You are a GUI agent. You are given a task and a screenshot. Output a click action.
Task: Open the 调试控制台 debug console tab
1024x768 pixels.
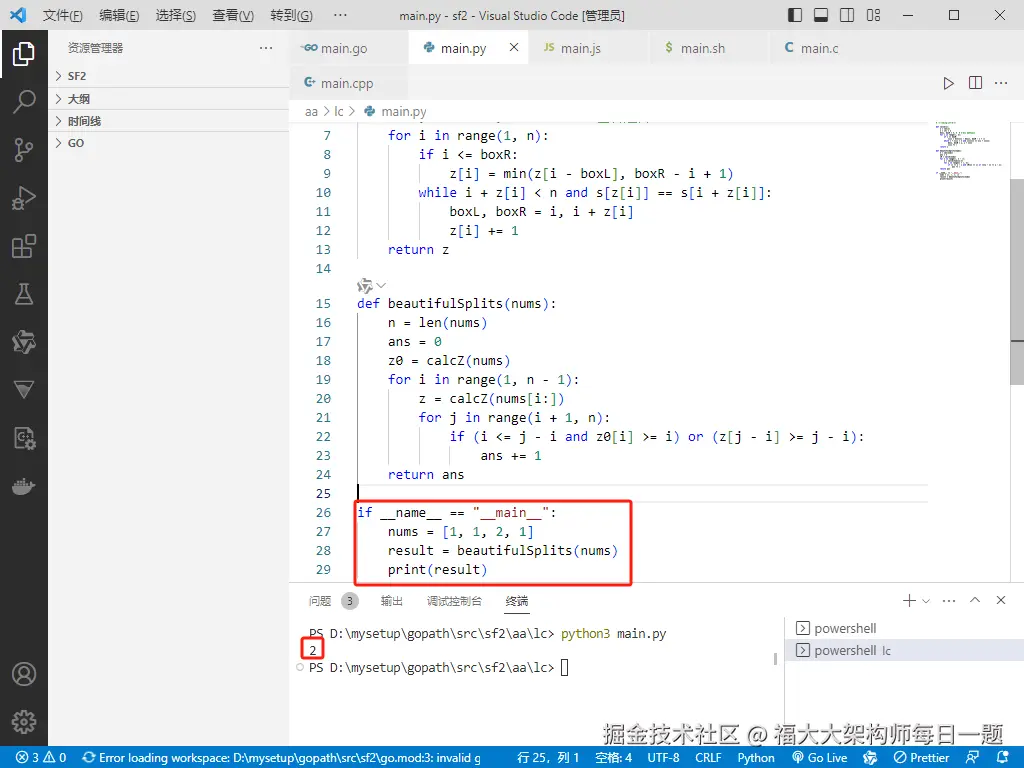[455, 601]
